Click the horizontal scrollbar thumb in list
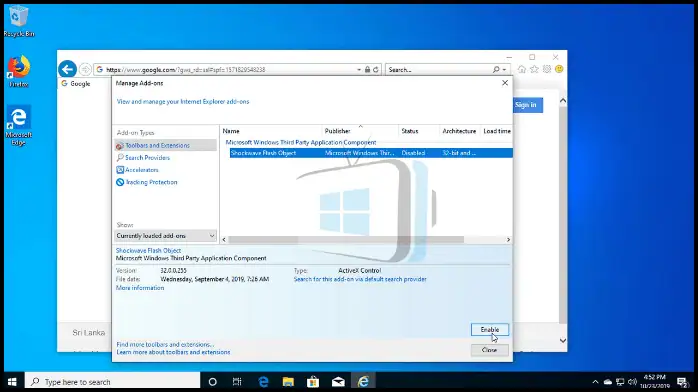This screenshot has height=392, width=698. click(346, 240)
